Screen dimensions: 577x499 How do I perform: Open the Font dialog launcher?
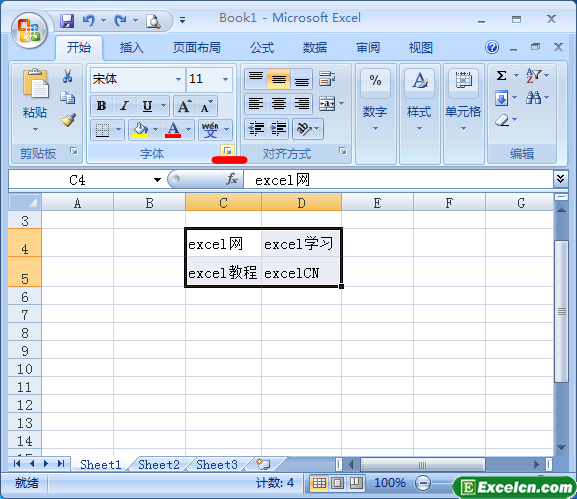click(x=227, y=151)
